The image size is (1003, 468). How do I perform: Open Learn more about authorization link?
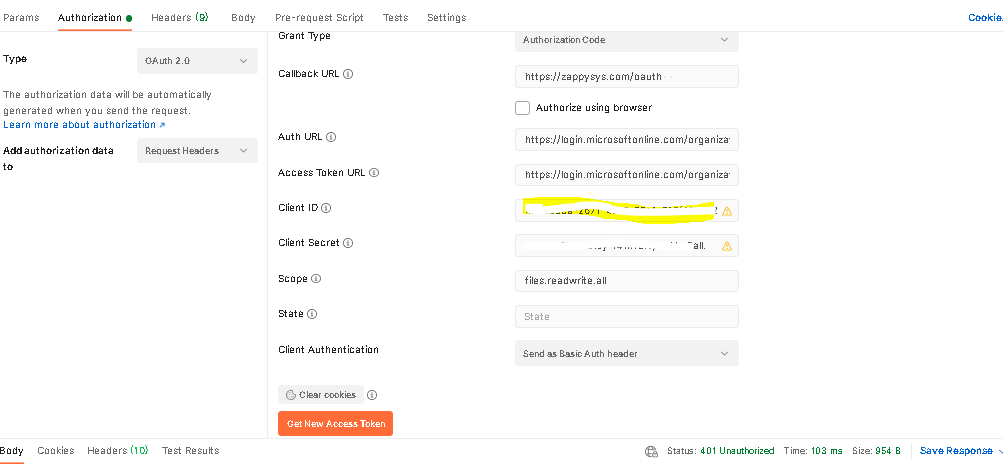tap(84, 125)
